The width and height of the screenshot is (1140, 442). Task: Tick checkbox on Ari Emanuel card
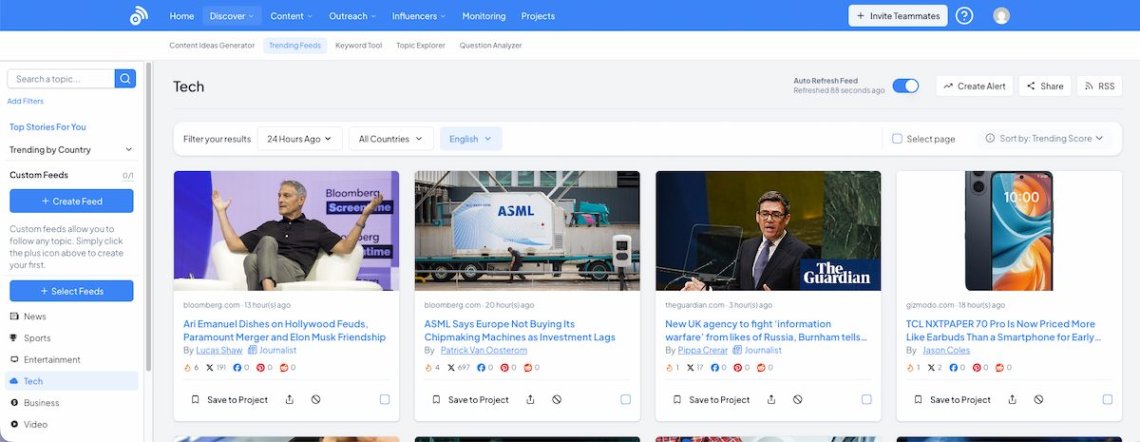(385, 399)
